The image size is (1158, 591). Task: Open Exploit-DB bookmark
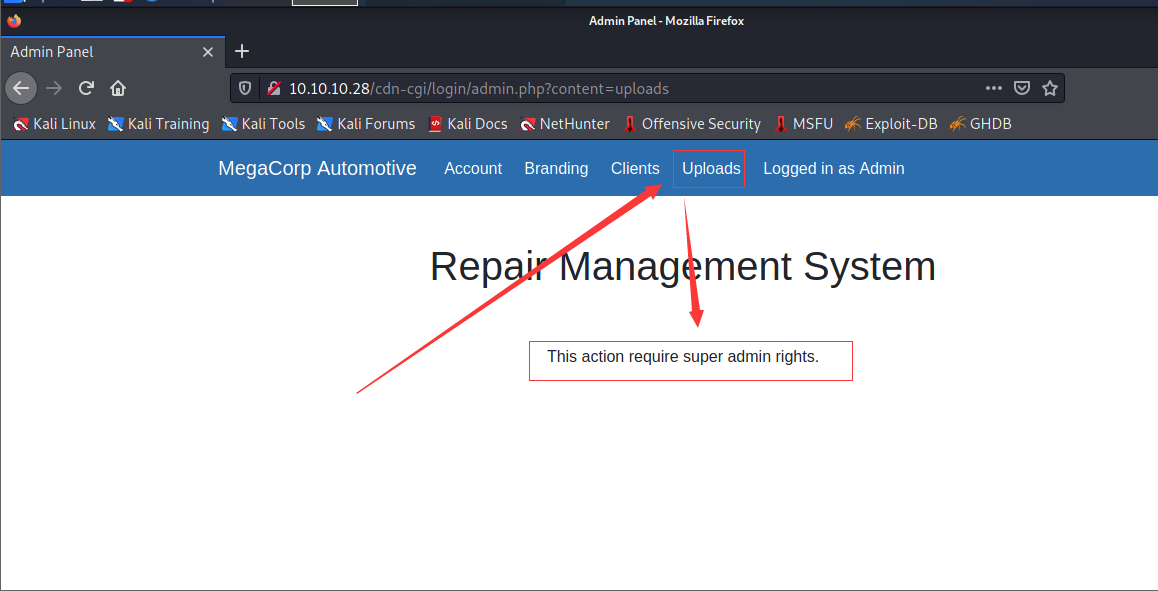coord(891,124)
